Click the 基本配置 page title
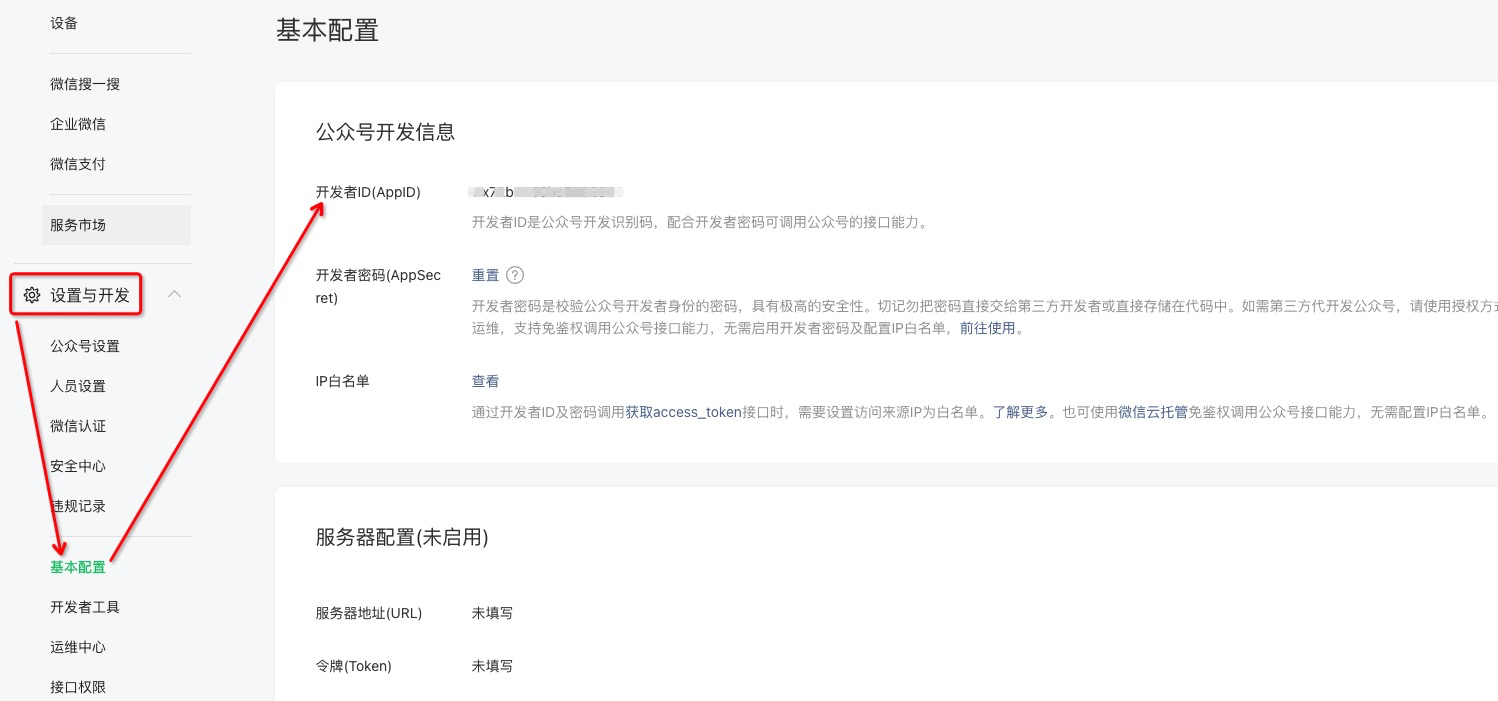Viewport: 1498px width, 701px height. (x=327, y=30)
